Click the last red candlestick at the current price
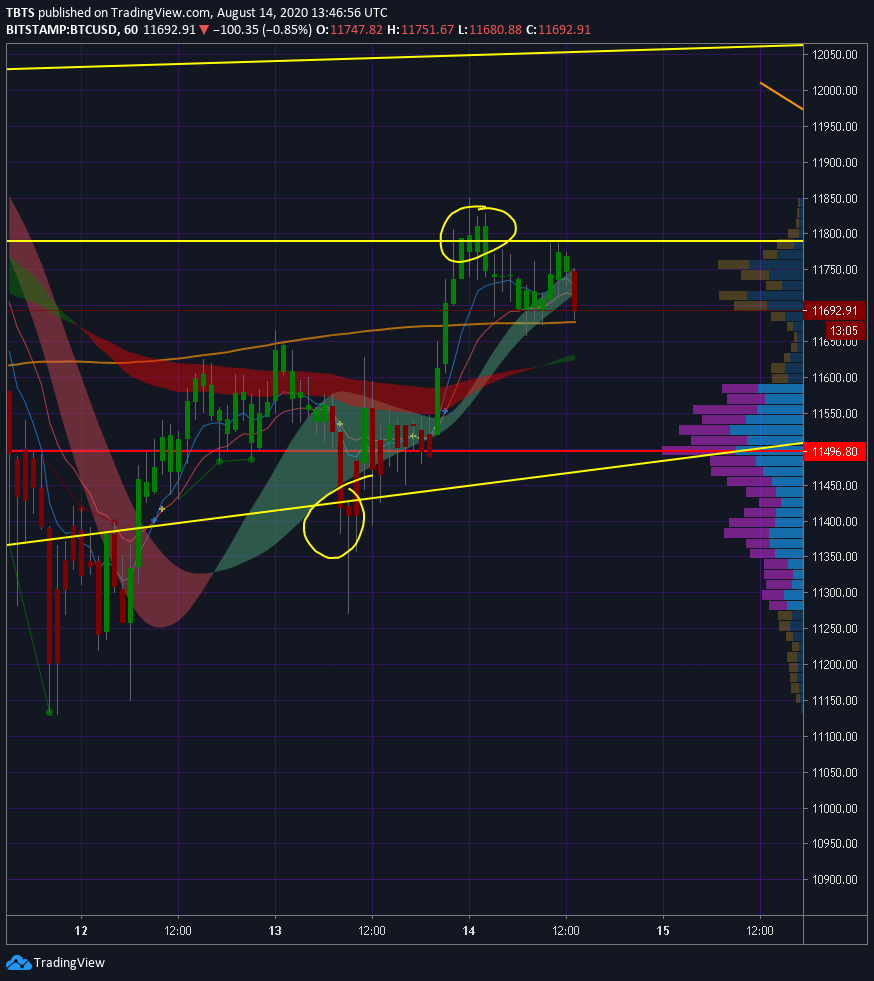The width and height of the screenshot is (874, 981). coord(574,291)
